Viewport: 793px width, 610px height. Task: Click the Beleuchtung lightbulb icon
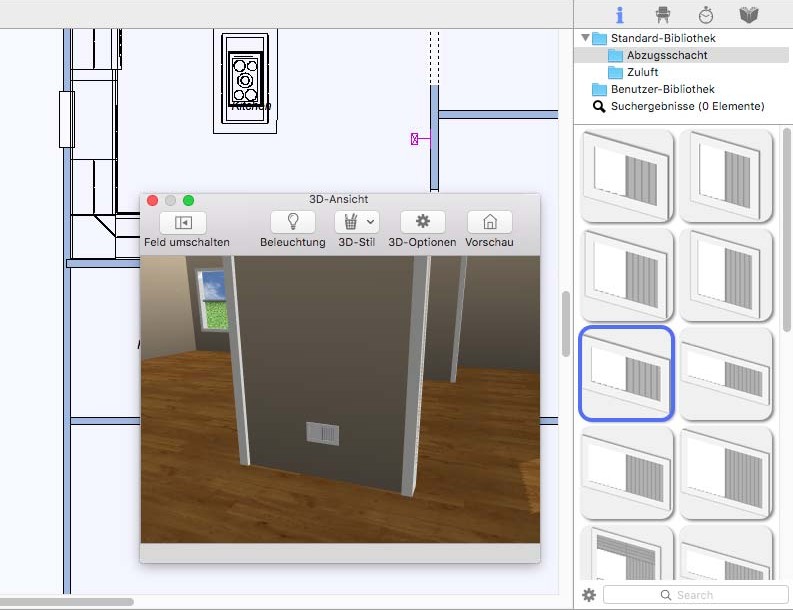(293, 222)
